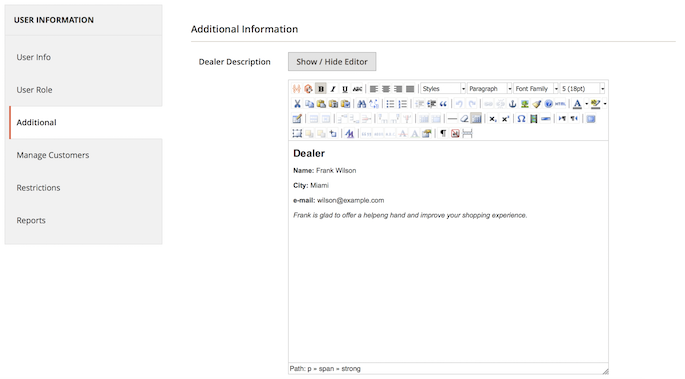Open the Styles dropdown
The image size is (685, 379).
[x=443, y=89]
